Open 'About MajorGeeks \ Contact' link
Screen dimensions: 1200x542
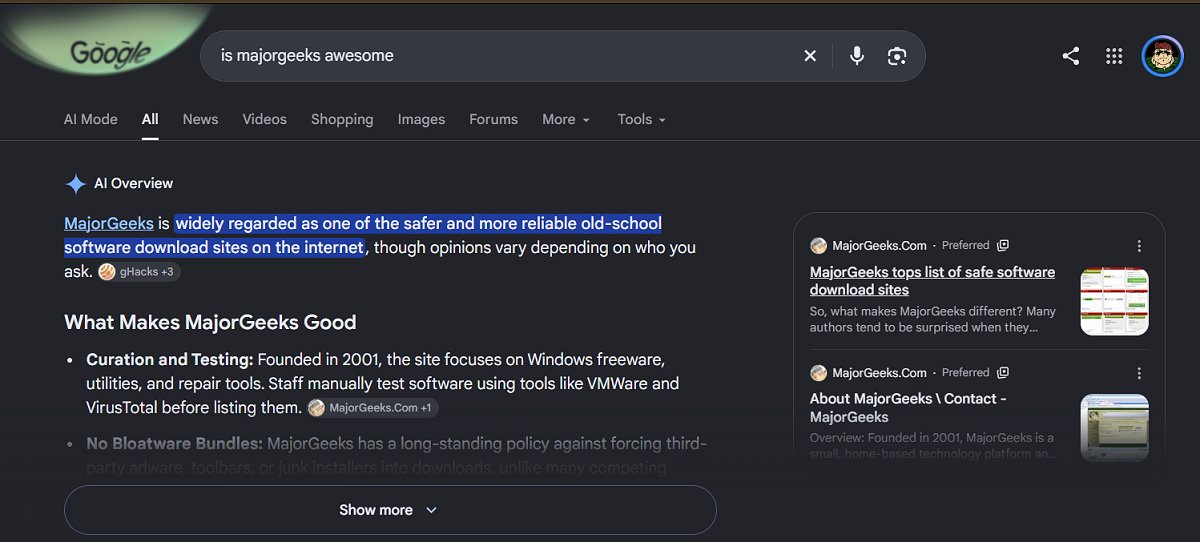tap(908, 408)
